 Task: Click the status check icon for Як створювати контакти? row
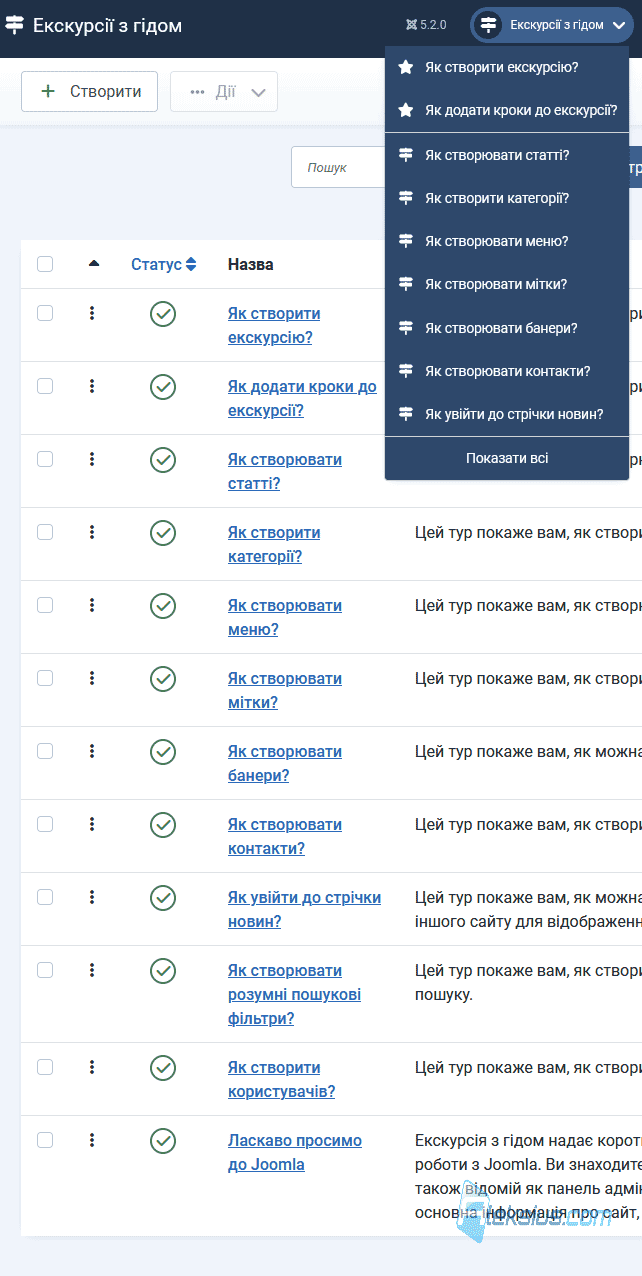coord(163,825)
